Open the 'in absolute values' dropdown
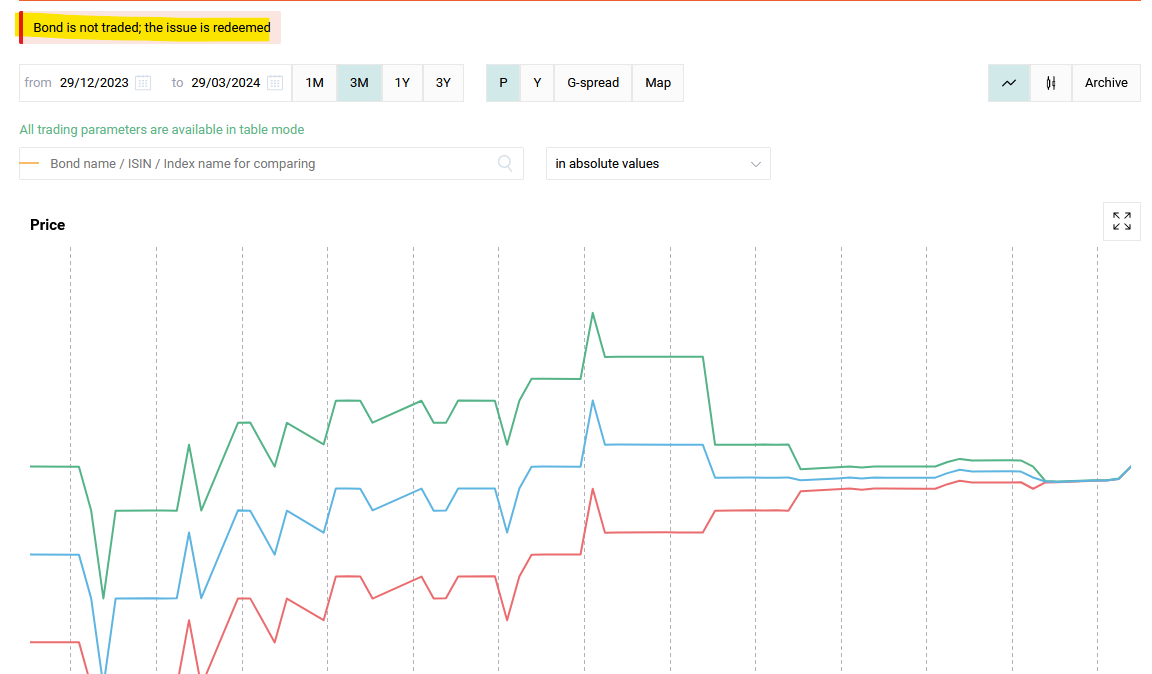 (x=658, y=164)
